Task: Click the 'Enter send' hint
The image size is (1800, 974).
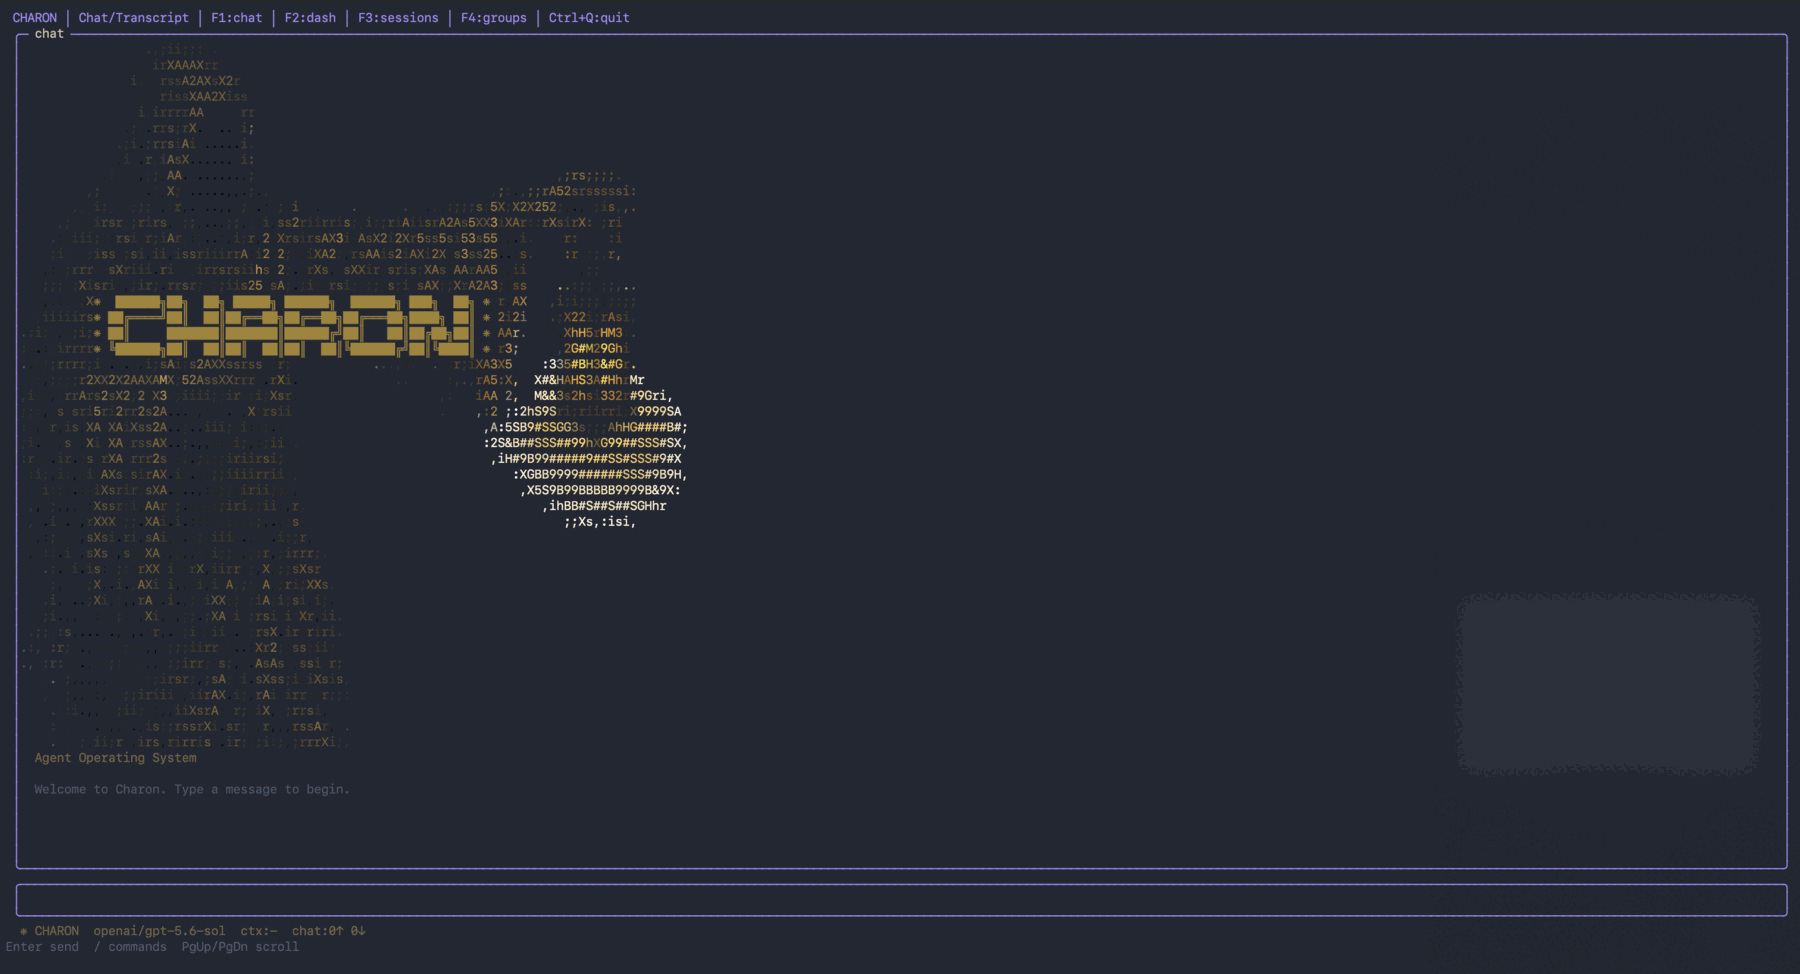Action: coord(42,947)
